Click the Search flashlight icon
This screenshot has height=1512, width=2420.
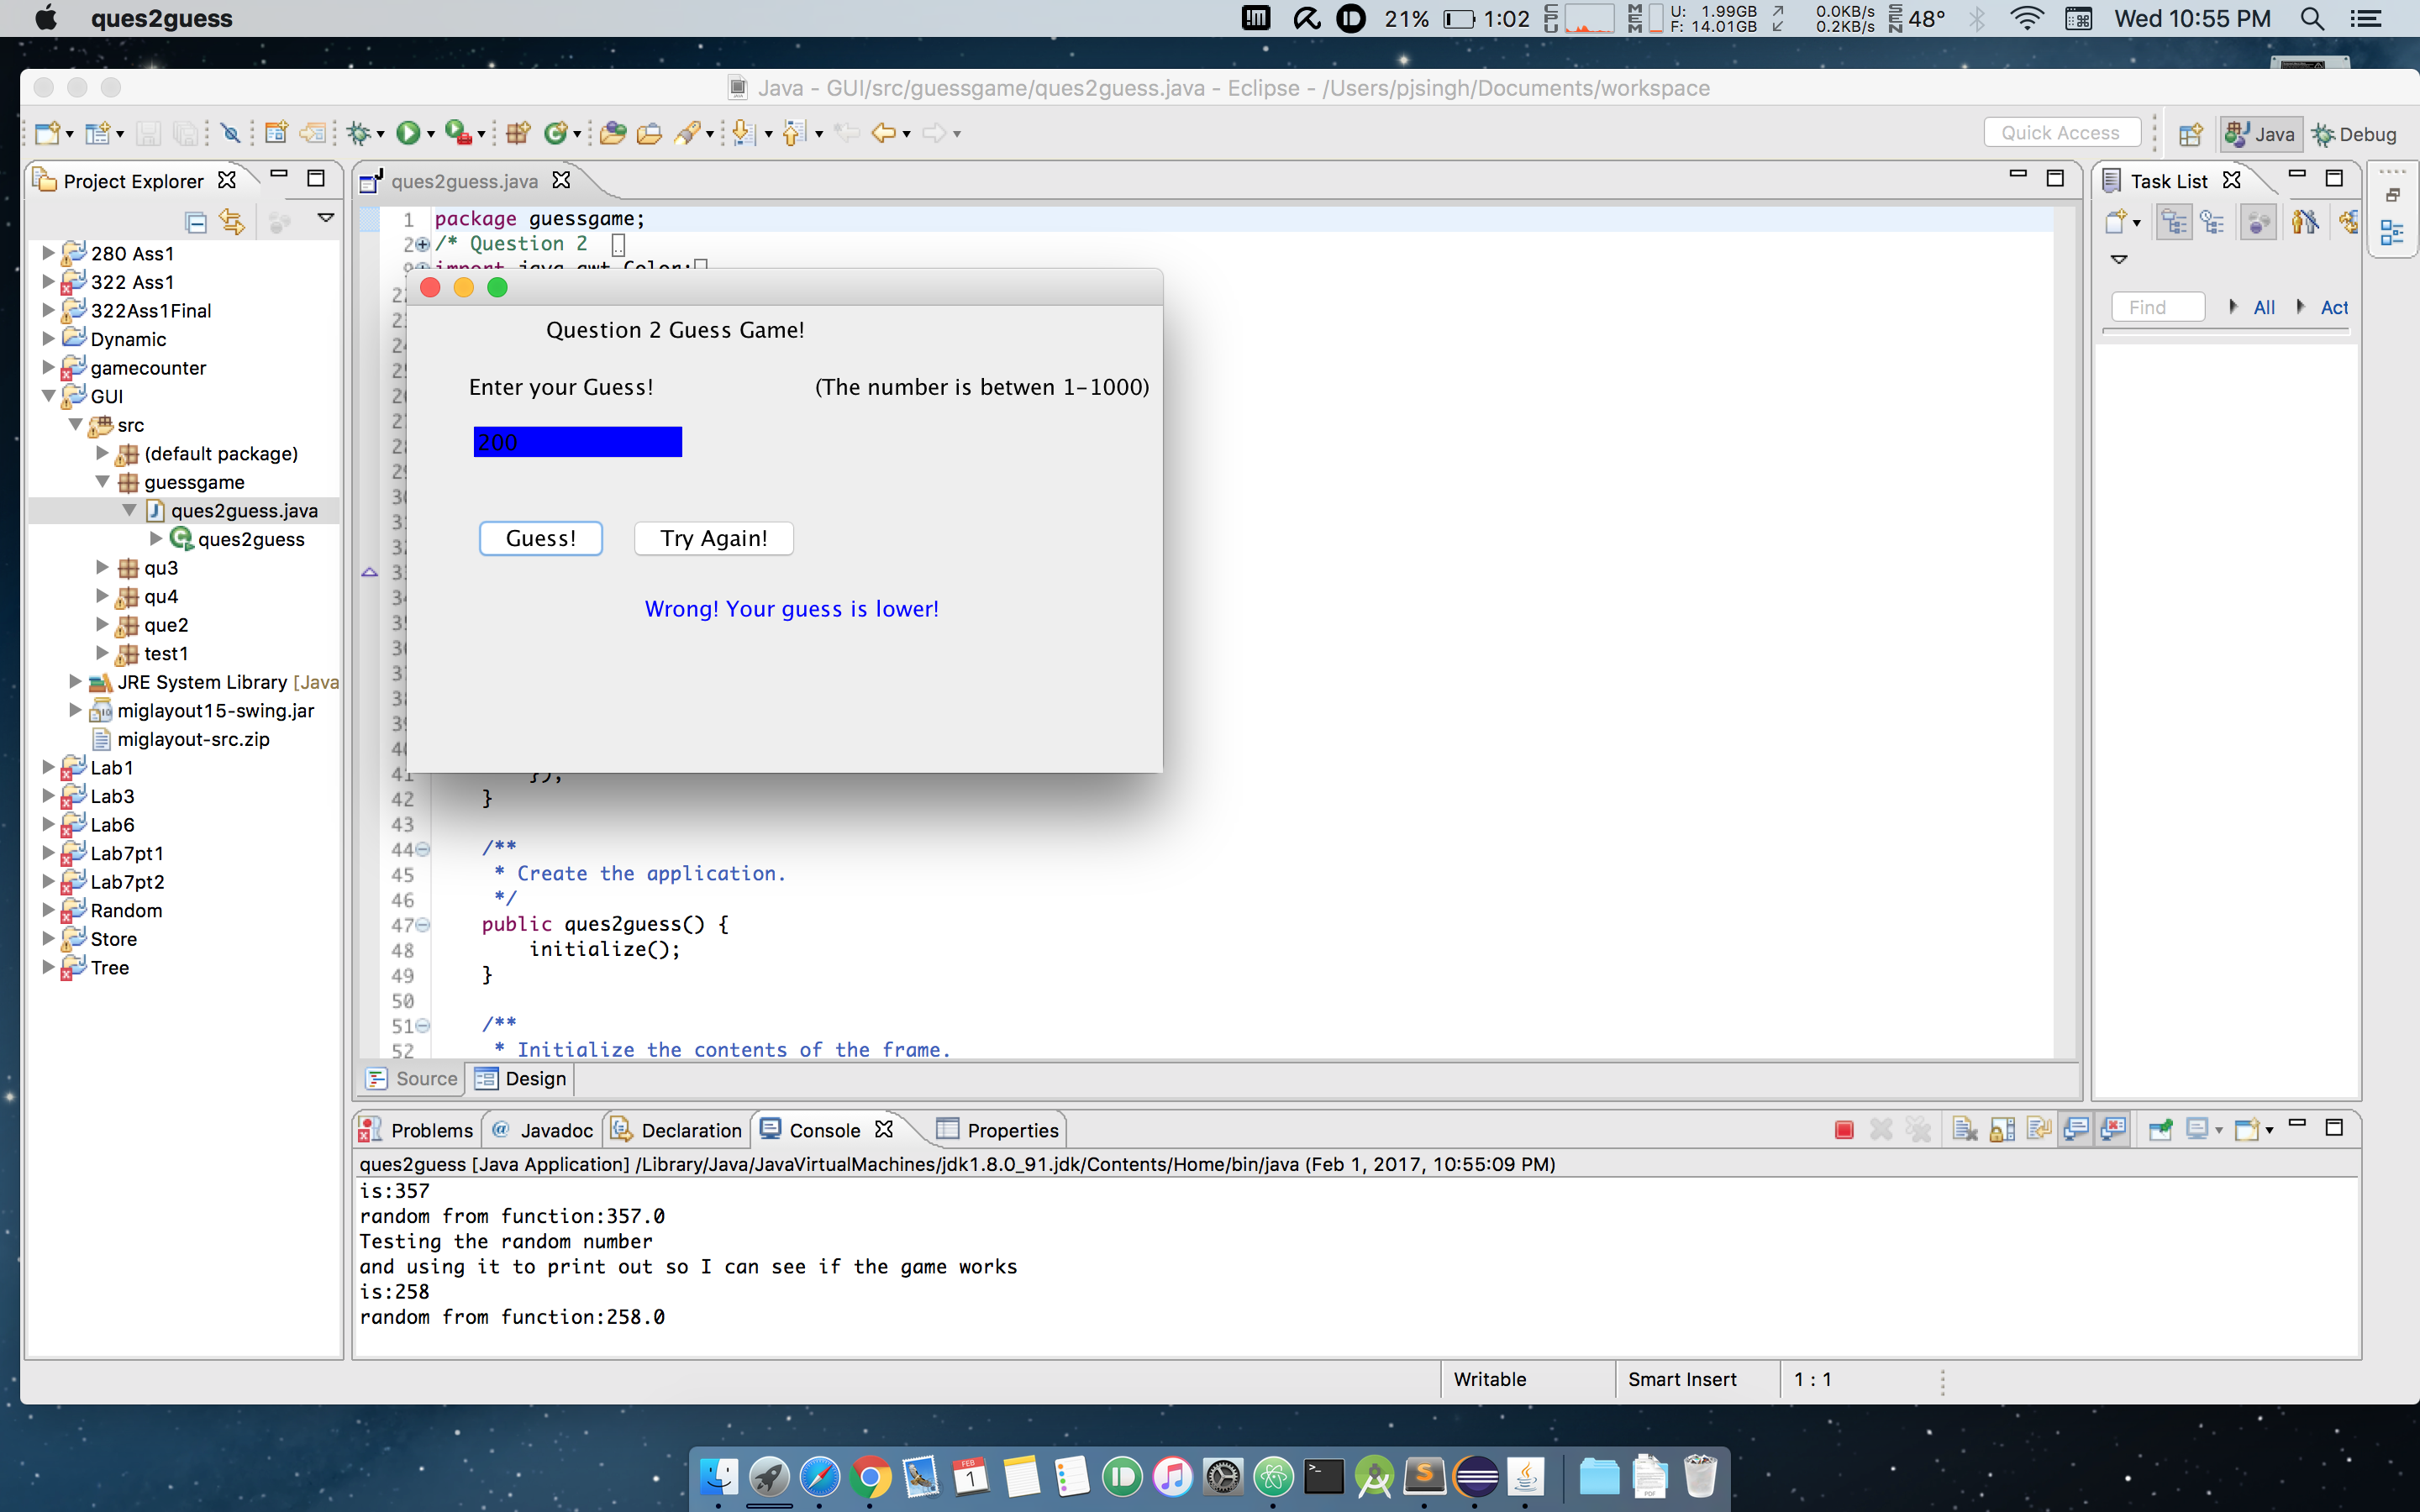coord(687,133)
